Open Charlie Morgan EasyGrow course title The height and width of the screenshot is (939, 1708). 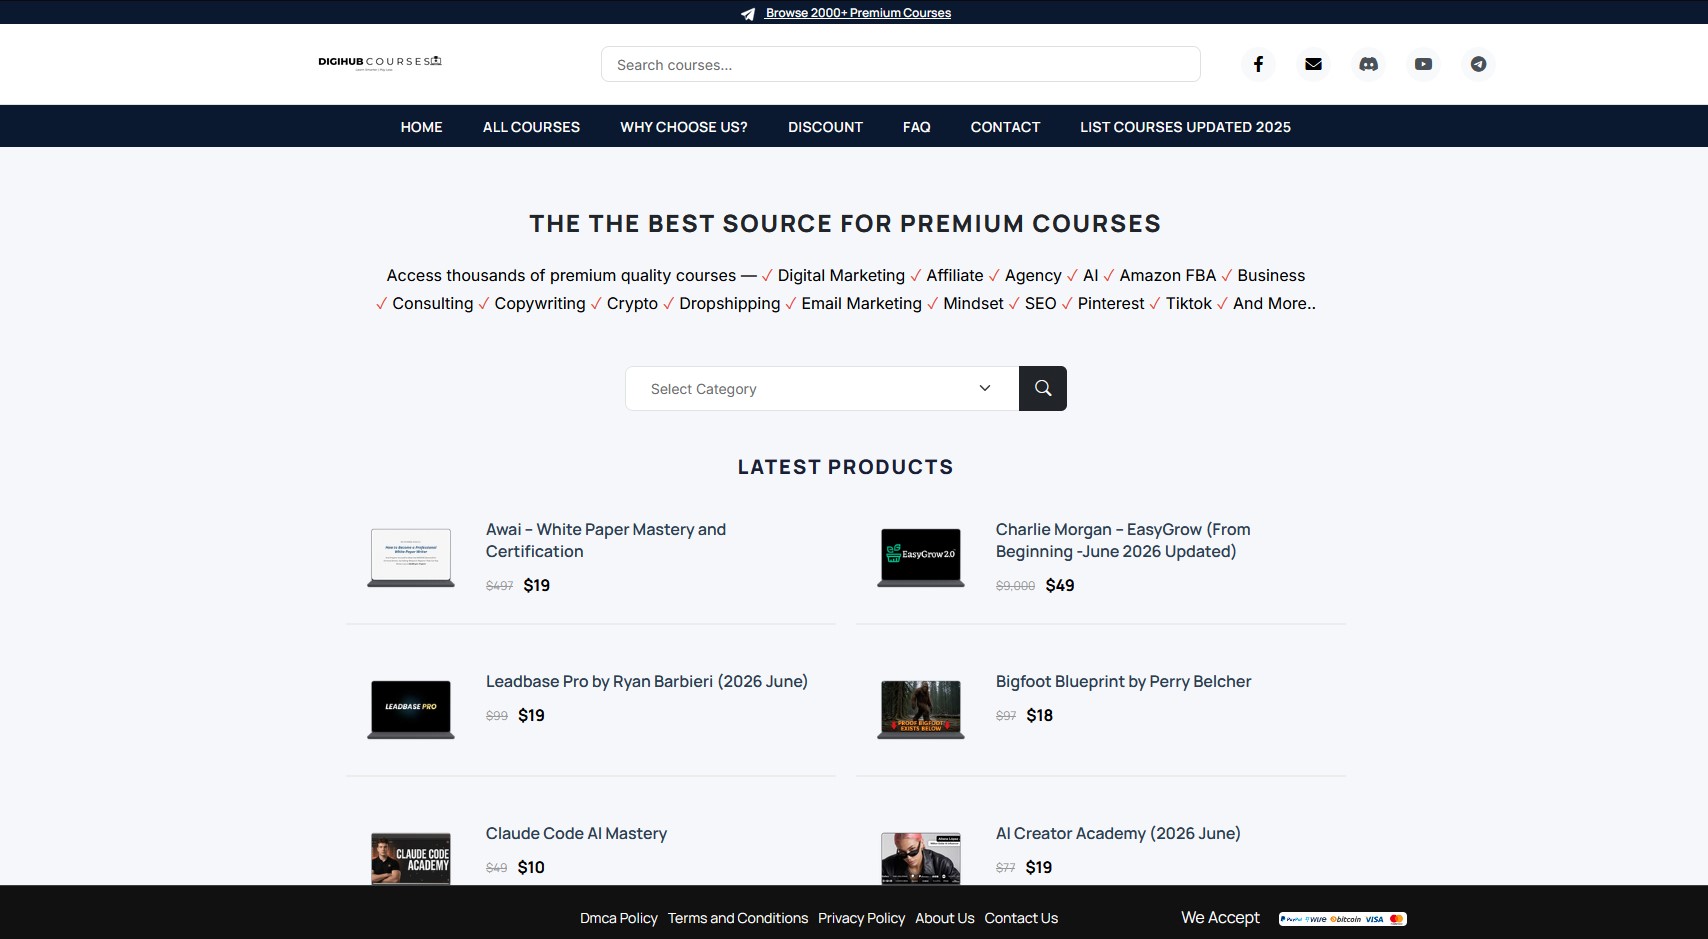[1123, 540]
